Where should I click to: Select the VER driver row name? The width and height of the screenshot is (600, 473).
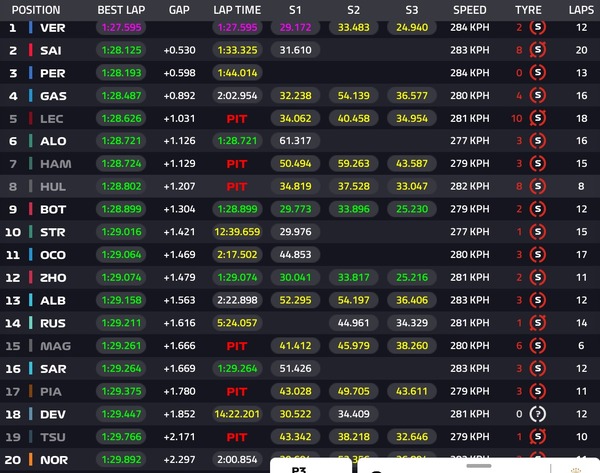(x=53, y=28)
